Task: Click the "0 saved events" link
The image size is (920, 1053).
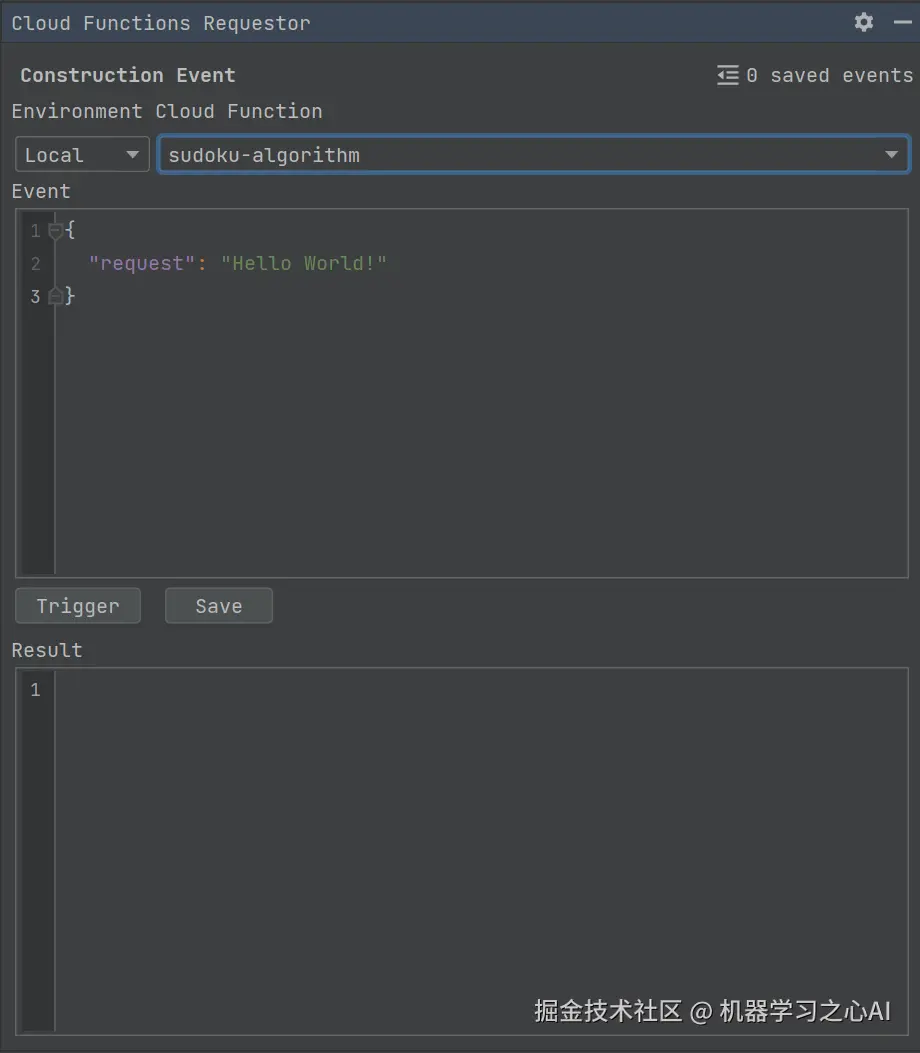Action: click(829, 75)
